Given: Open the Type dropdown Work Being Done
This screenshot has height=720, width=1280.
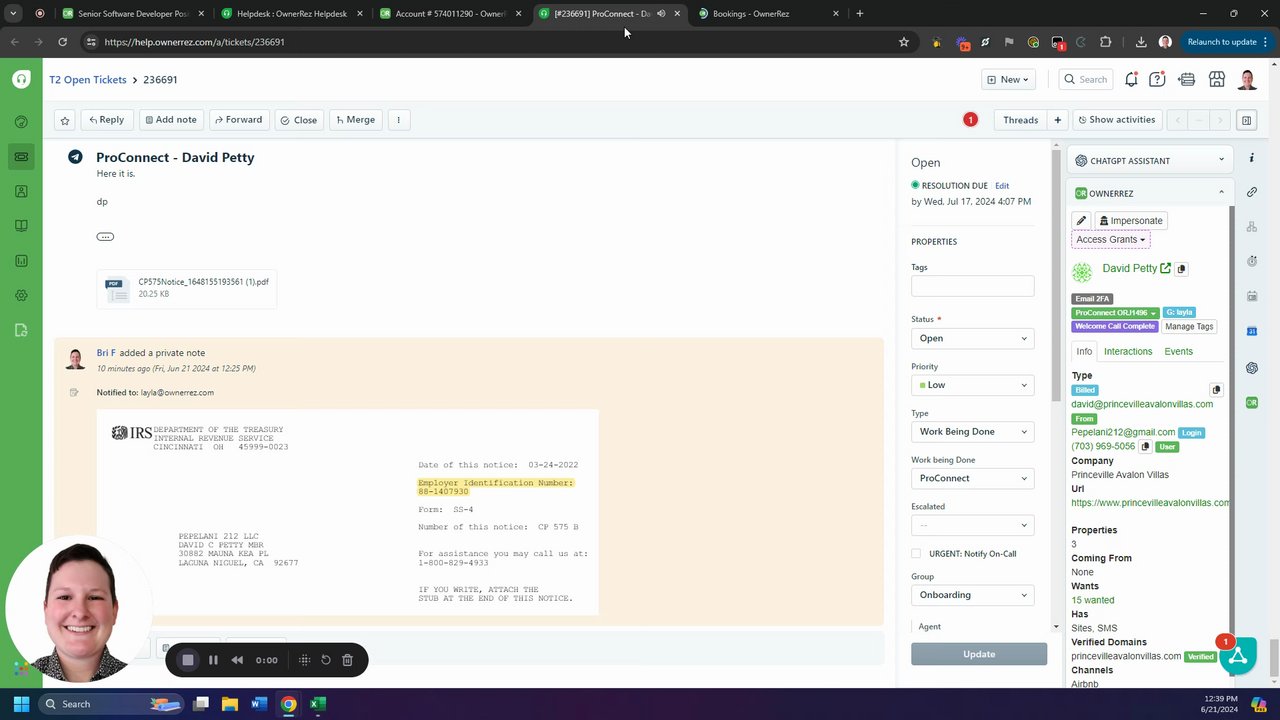Looking at the screenshot, I should click(972, 432).
